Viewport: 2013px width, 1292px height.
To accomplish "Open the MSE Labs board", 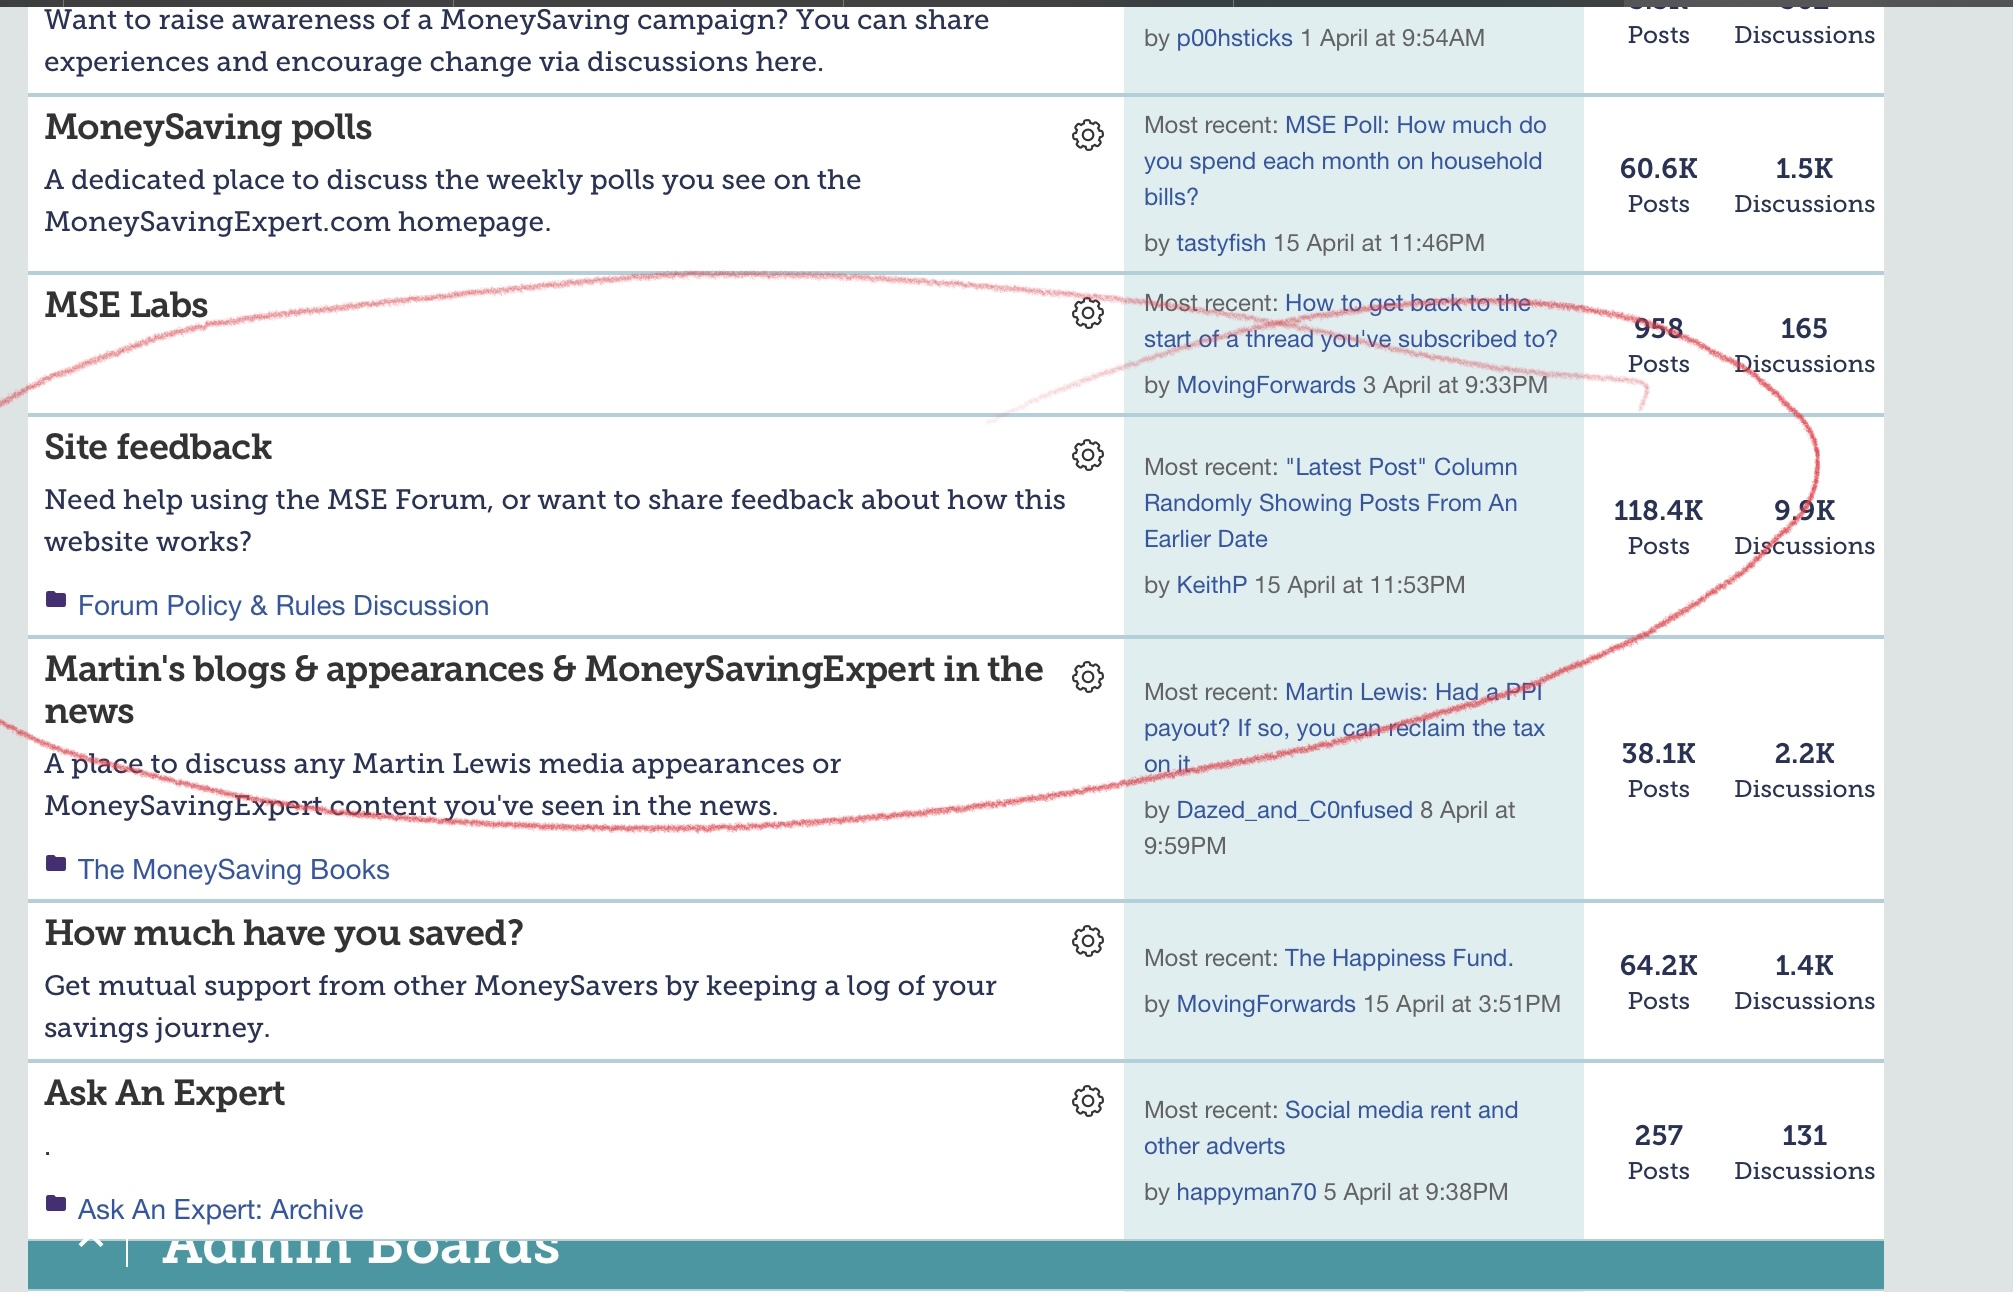I will tap(126, 305).
